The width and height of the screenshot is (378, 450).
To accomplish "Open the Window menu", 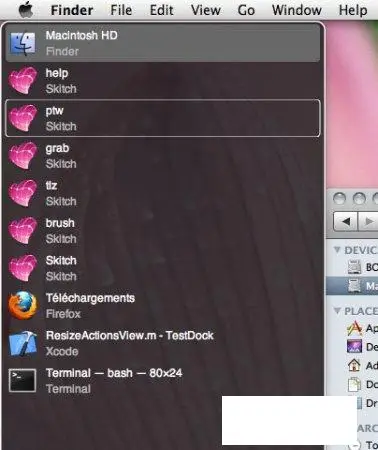I will point(296,10).
